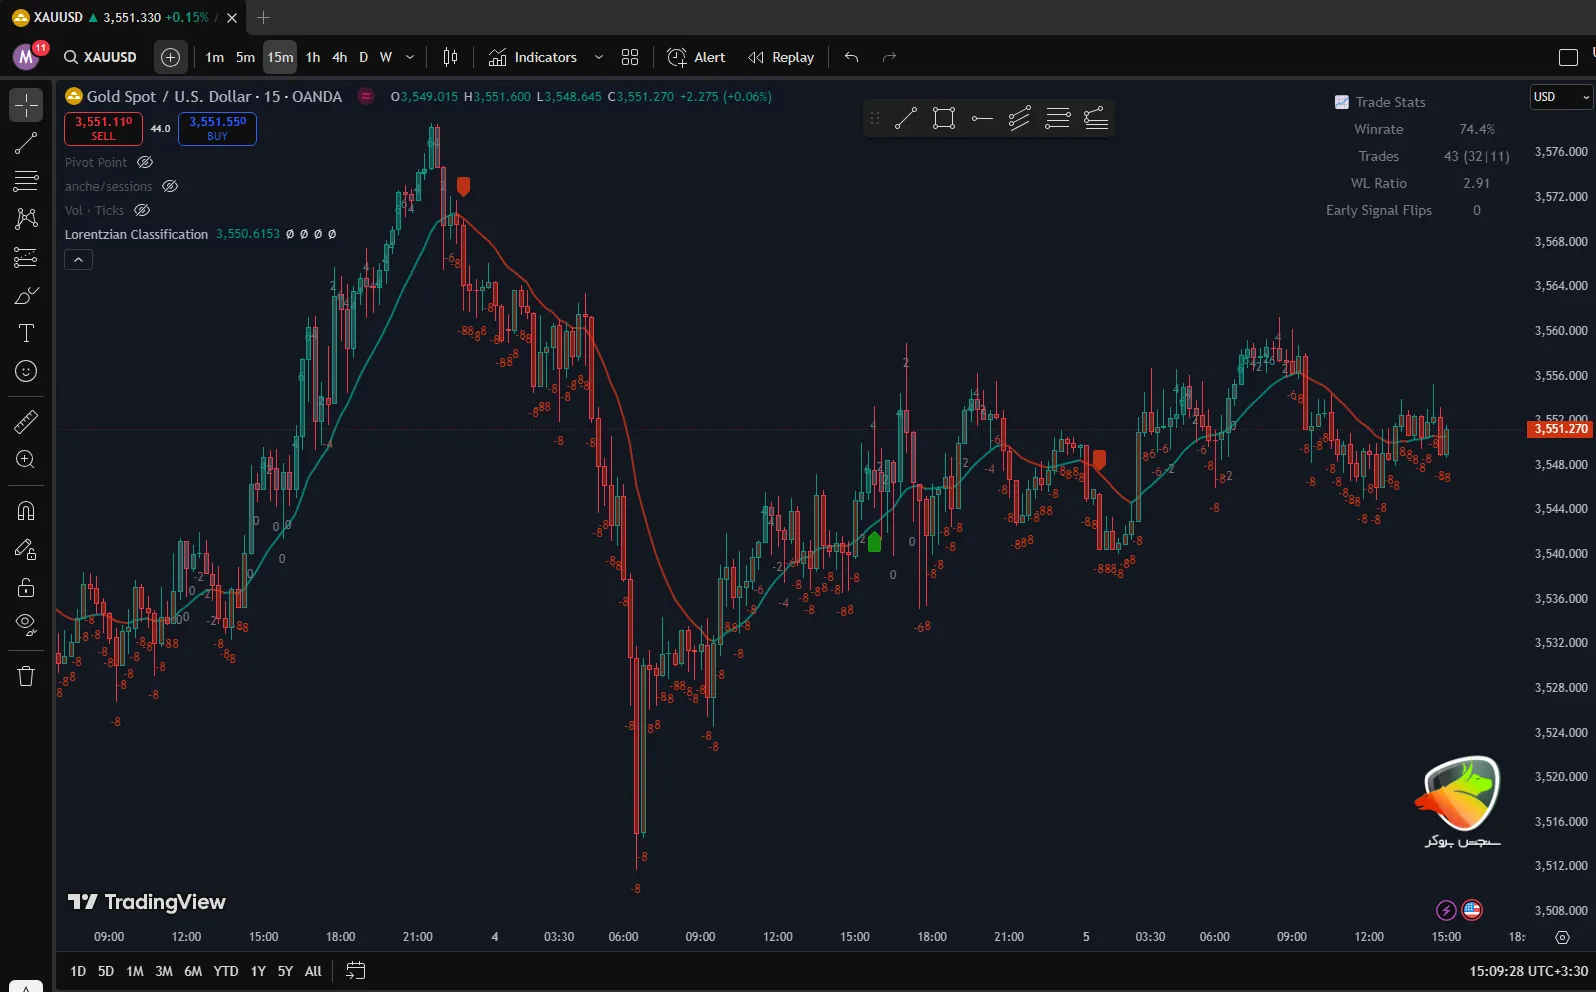Toggle visibility of Pivot Point indicator
Screen dimensions: 1596x992
tap(145, 162)
